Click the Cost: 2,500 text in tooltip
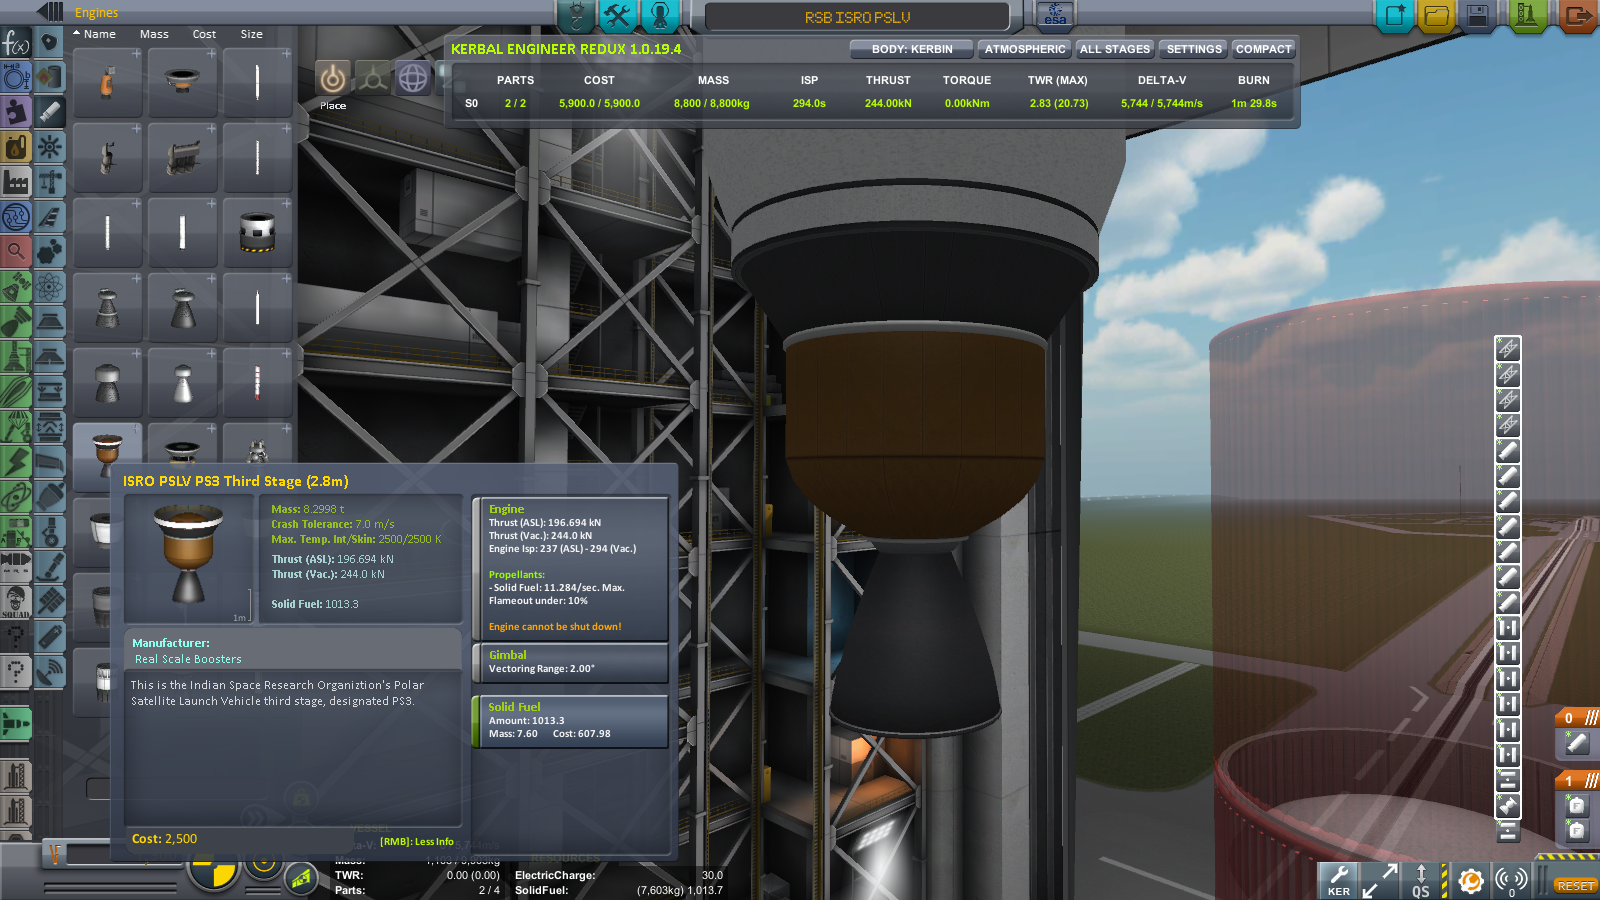Screen dimensions: 1600x900 pyautogui.click(x=164, y=839)
